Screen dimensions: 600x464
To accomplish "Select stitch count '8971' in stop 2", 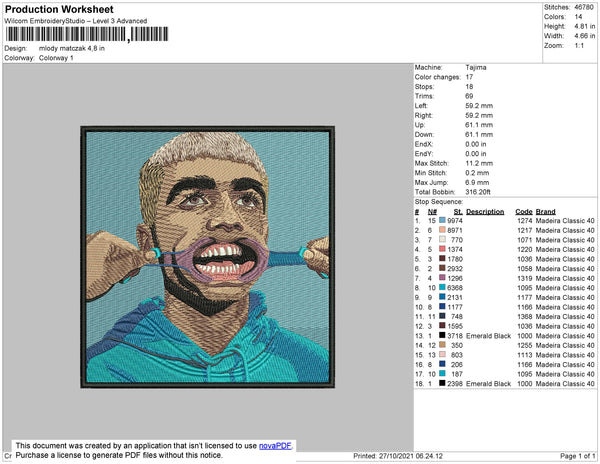I will pos(455,230).
